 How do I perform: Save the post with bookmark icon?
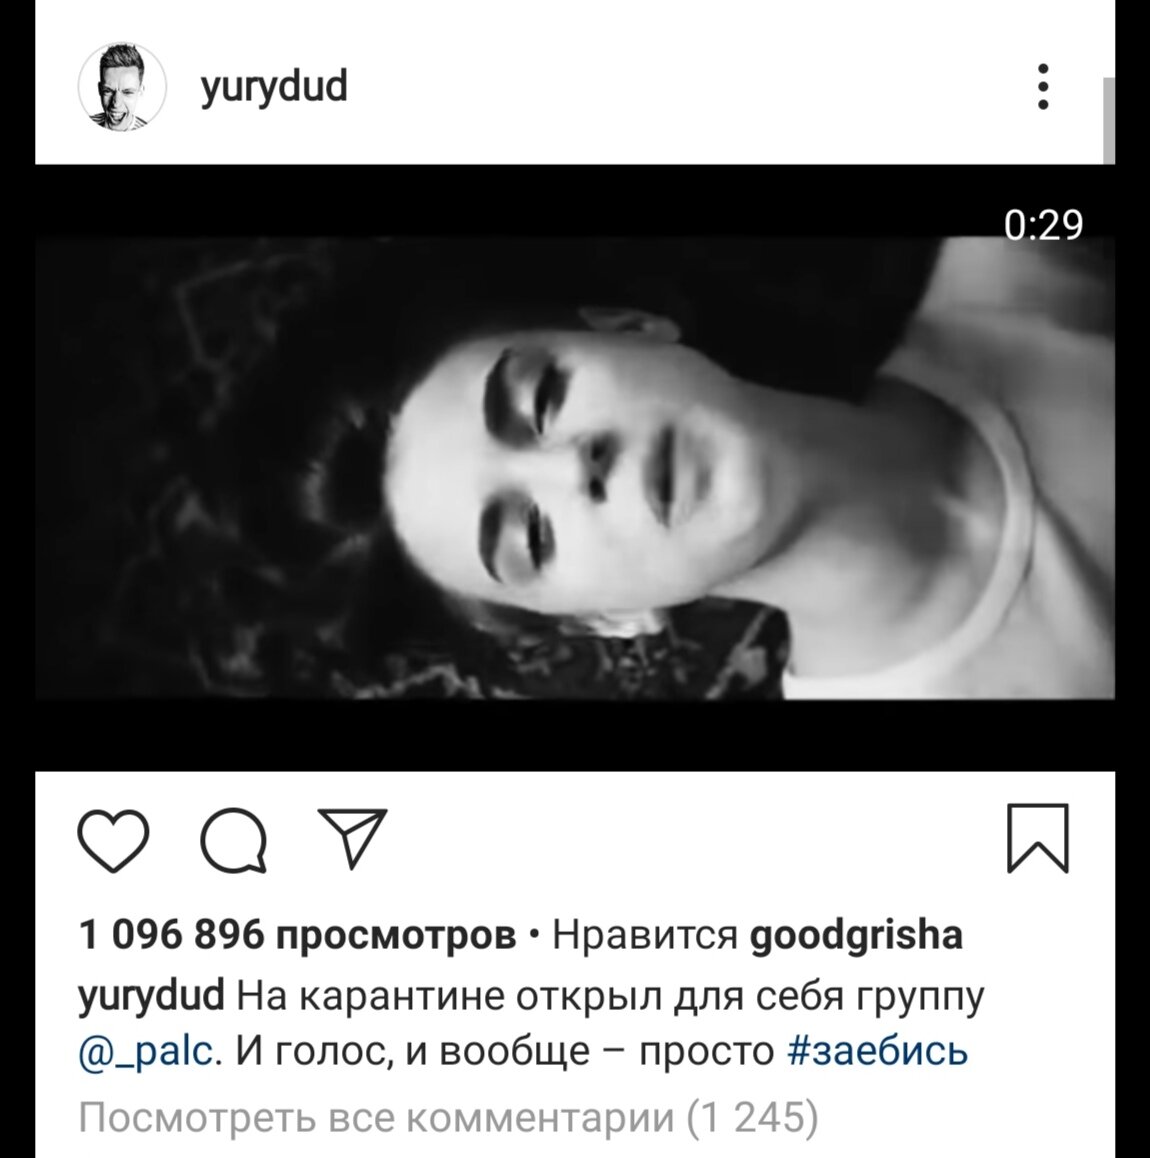click(1038, 838)
